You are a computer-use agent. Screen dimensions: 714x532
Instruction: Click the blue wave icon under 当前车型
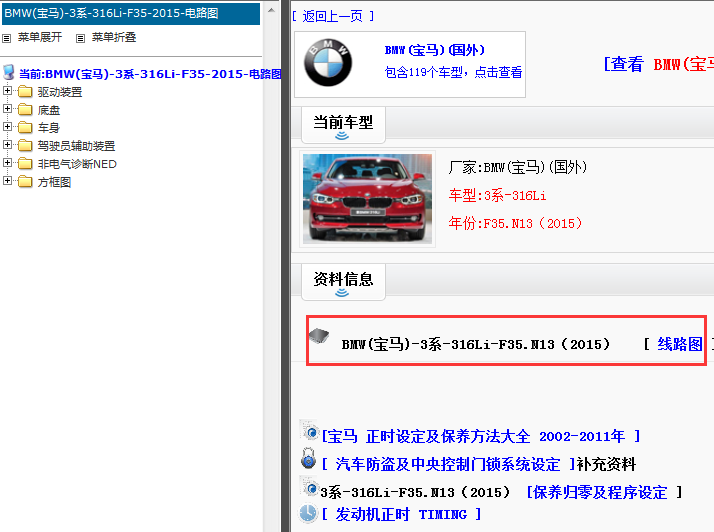point(342,136)
